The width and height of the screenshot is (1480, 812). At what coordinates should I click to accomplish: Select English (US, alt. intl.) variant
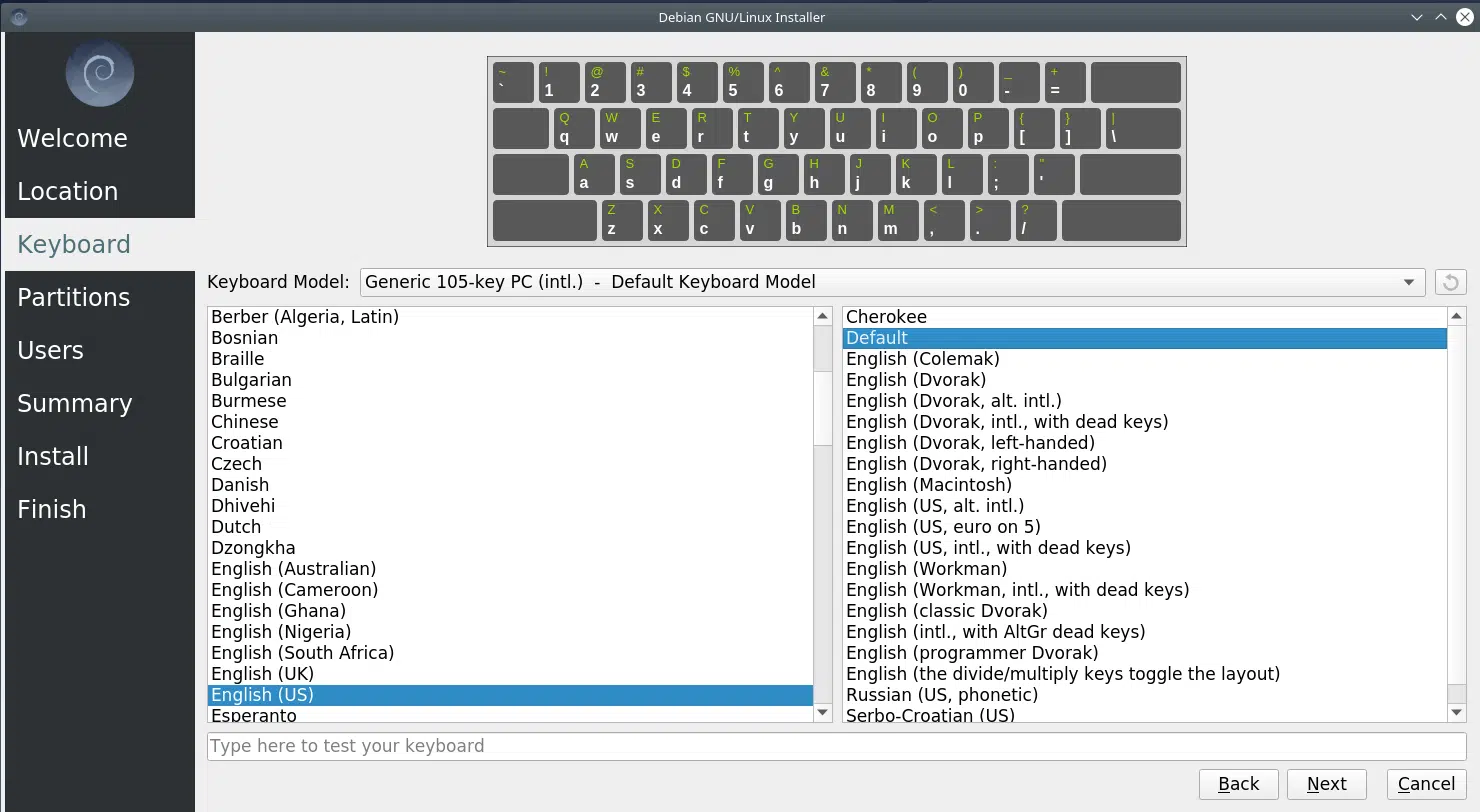pos(1145,506)
